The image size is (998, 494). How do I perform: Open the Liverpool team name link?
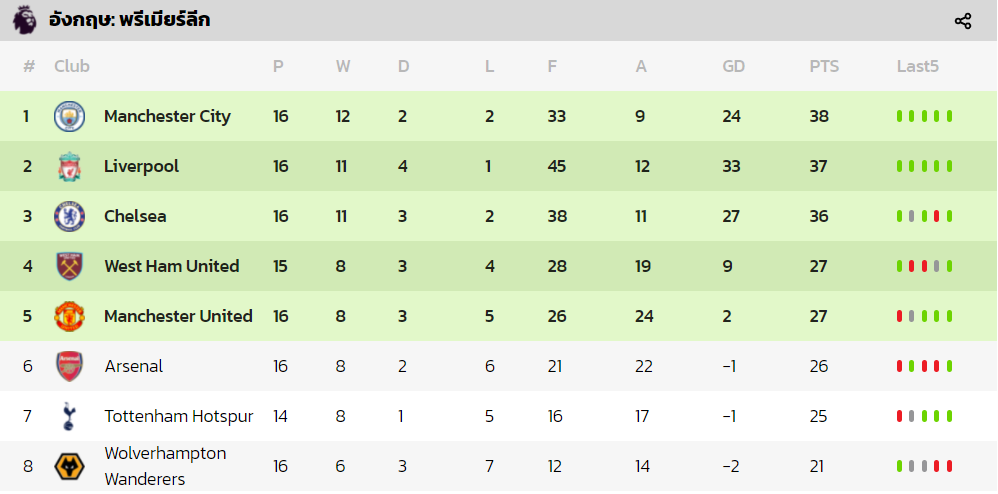(141, 166)
